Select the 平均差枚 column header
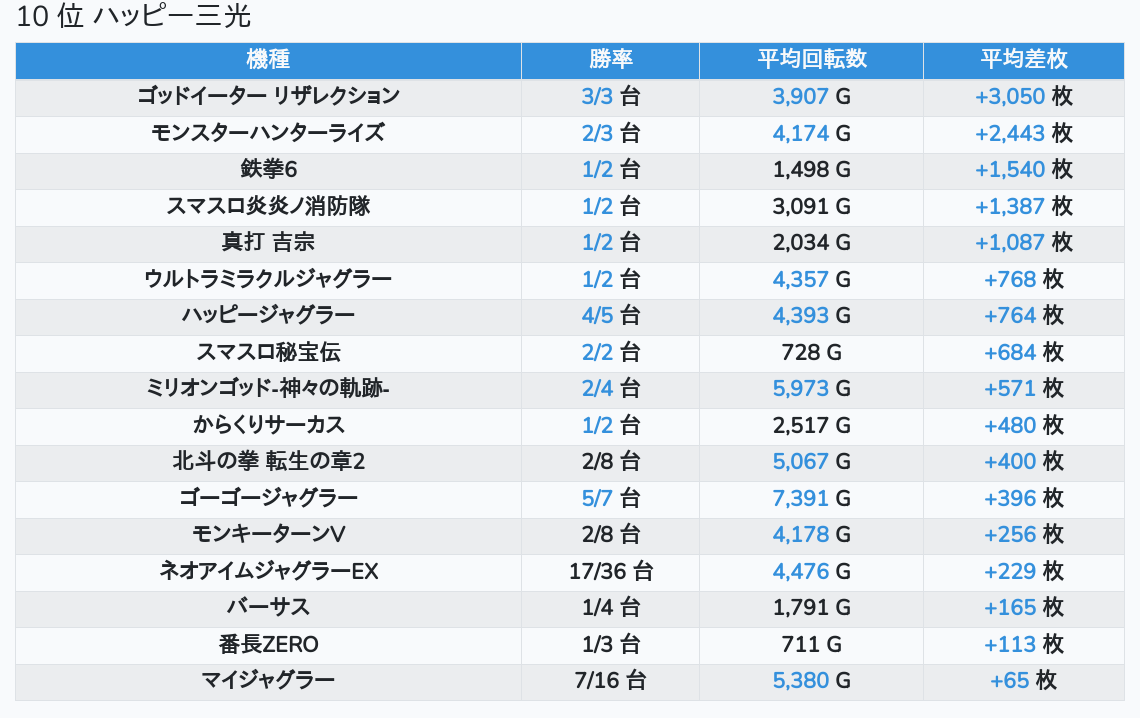This screenshot has width=1140, height=718. [1023, 60]
